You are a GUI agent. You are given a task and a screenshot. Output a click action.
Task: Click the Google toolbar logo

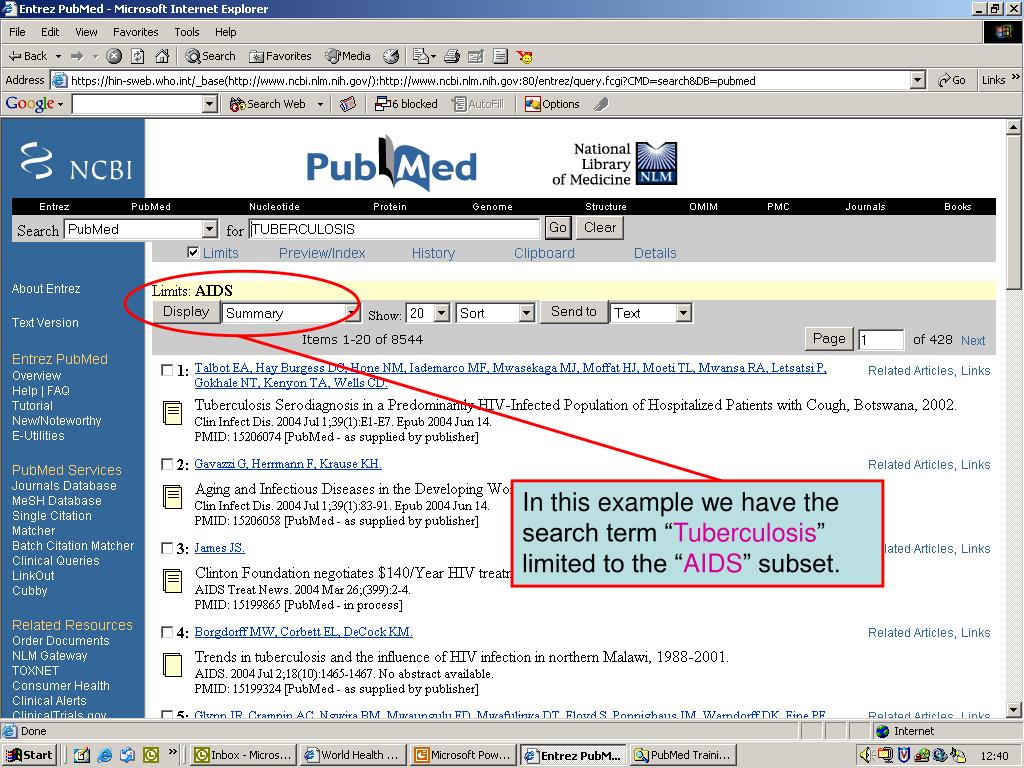30,104
